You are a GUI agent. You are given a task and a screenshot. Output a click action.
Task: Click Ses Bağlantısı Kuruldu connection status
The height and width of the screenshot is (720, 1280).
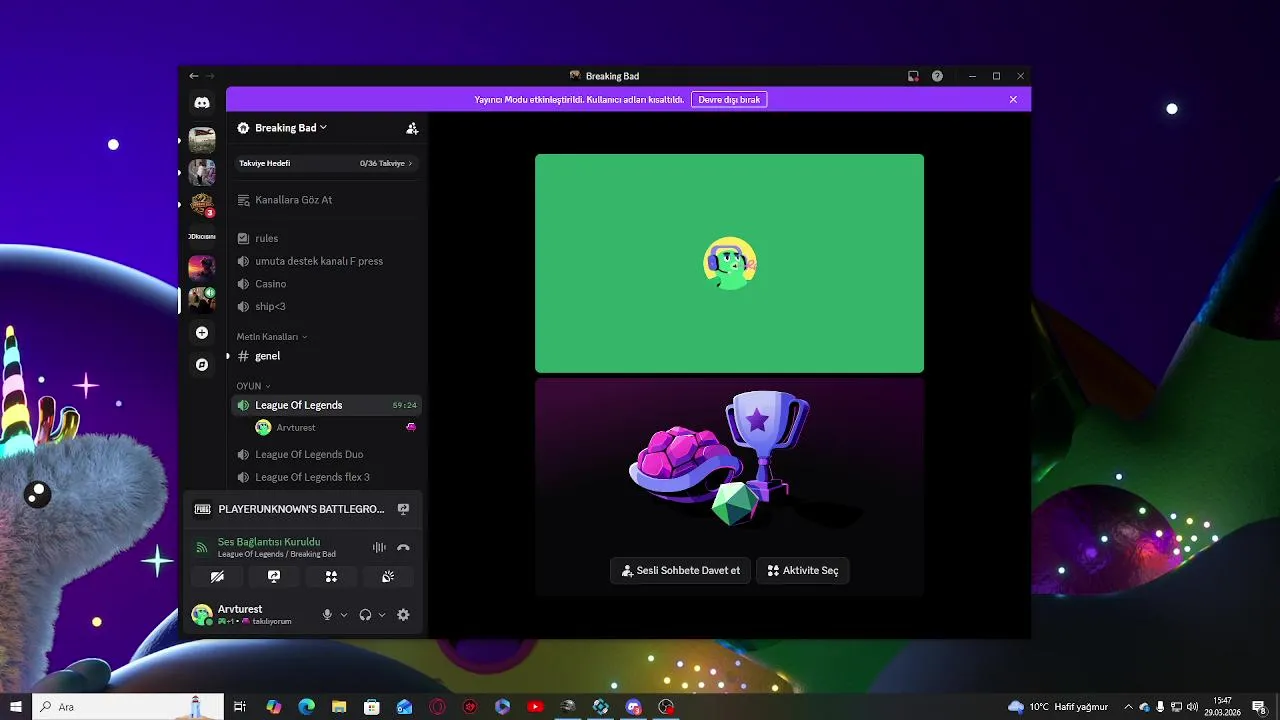269,542
